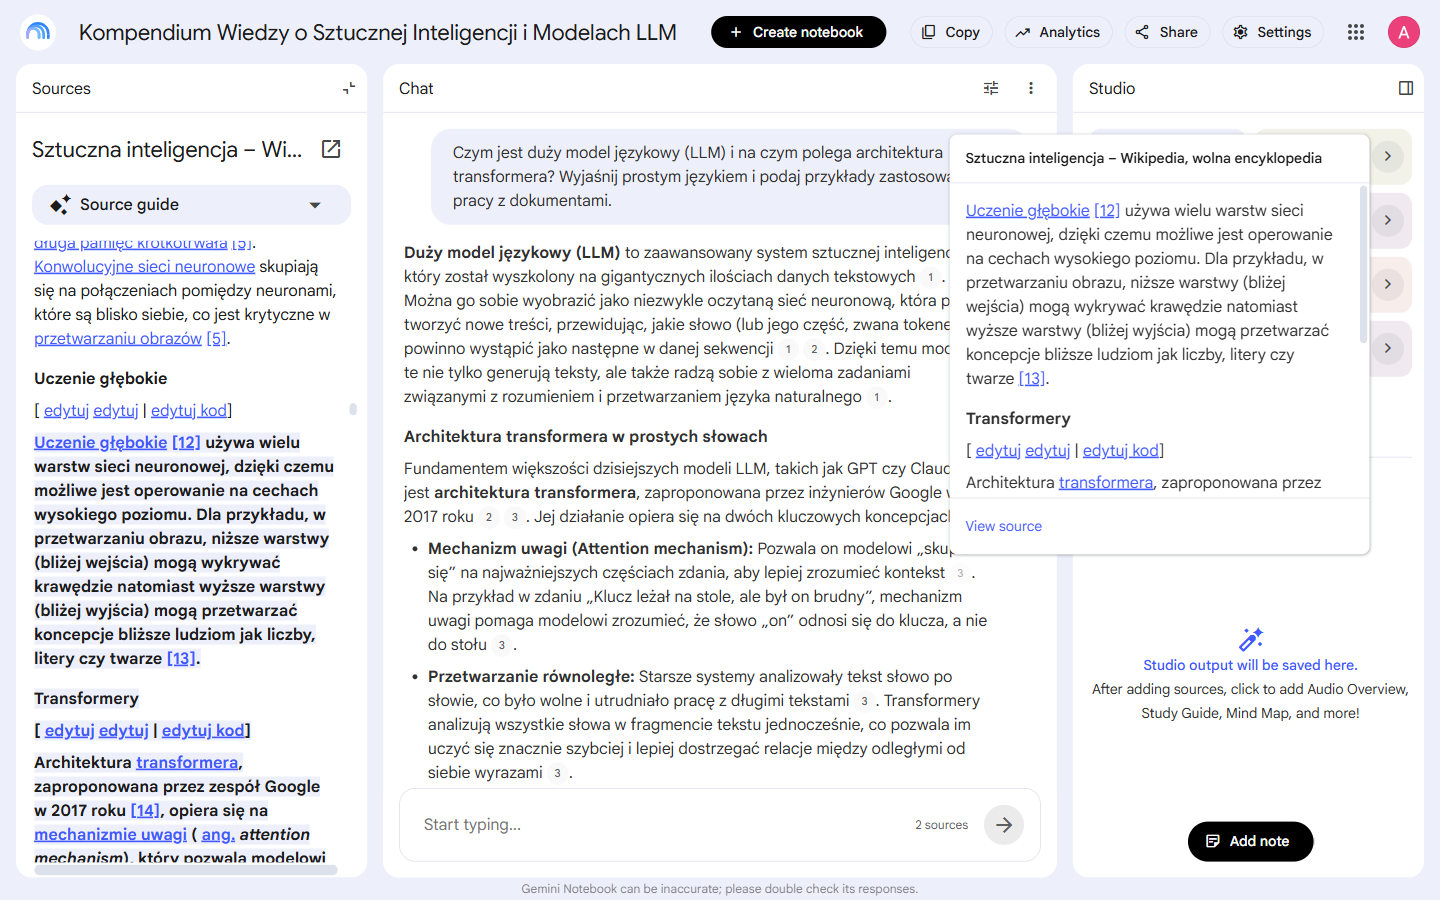Viewport: 1440px width, 900px height.
Task: Click reference [13] in the citation popup
Action: [x=1032, y=378]
